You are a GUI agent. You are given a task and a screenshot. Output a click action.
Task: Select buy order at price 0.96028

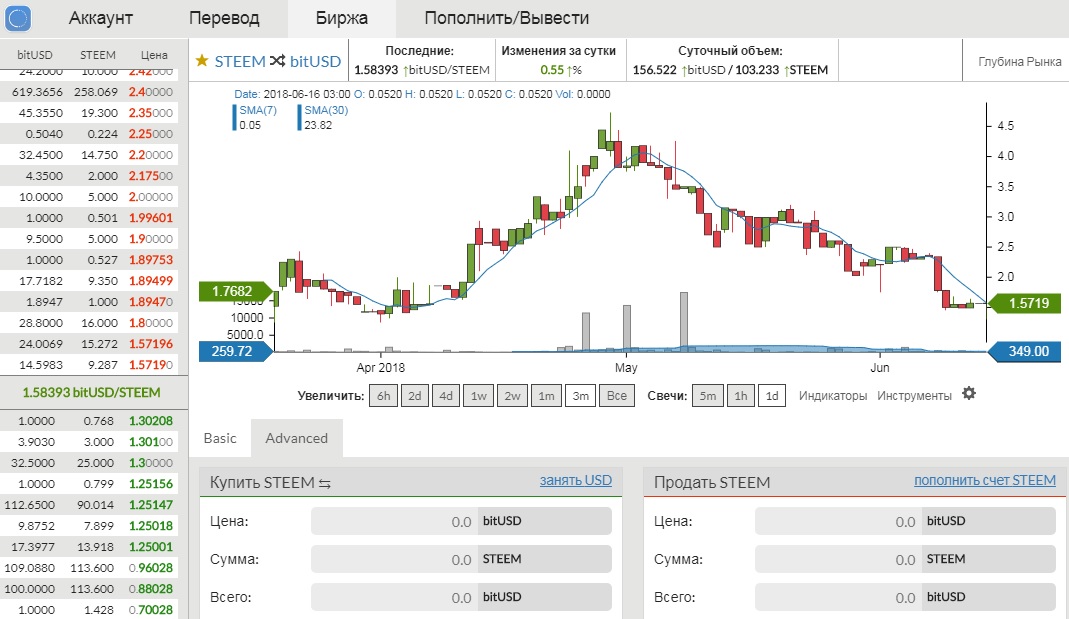click(x=89, y=568)
